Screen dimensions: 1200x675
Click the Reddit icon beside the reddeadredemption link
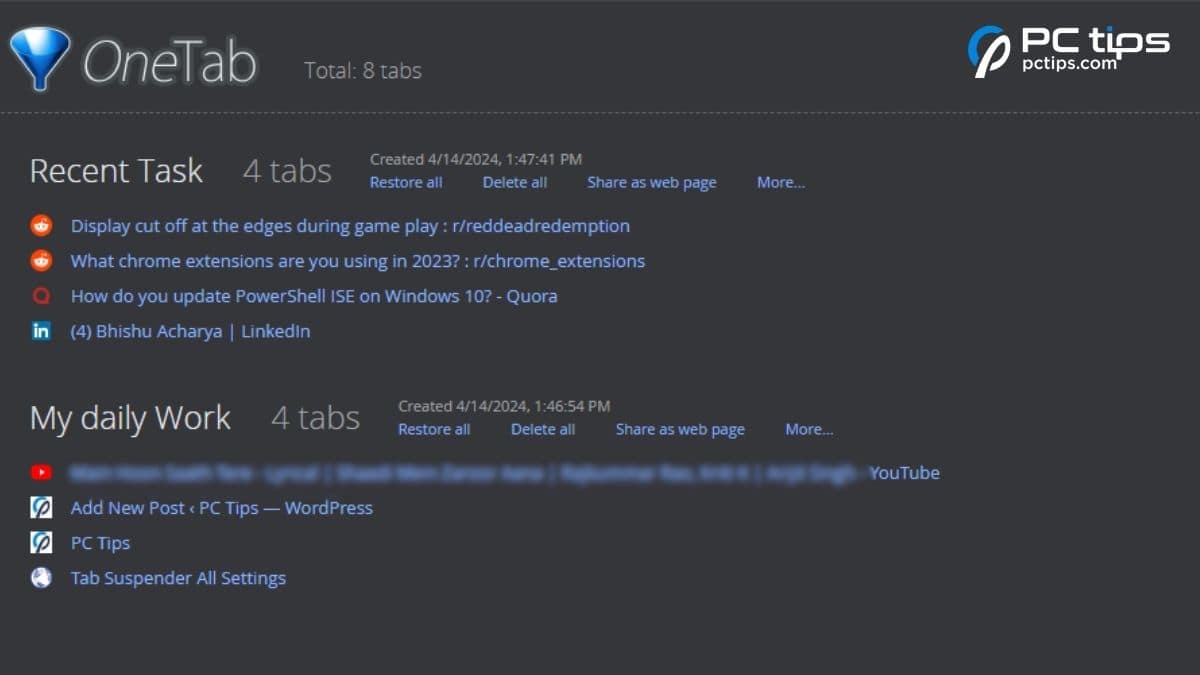(x=41, y=226)
